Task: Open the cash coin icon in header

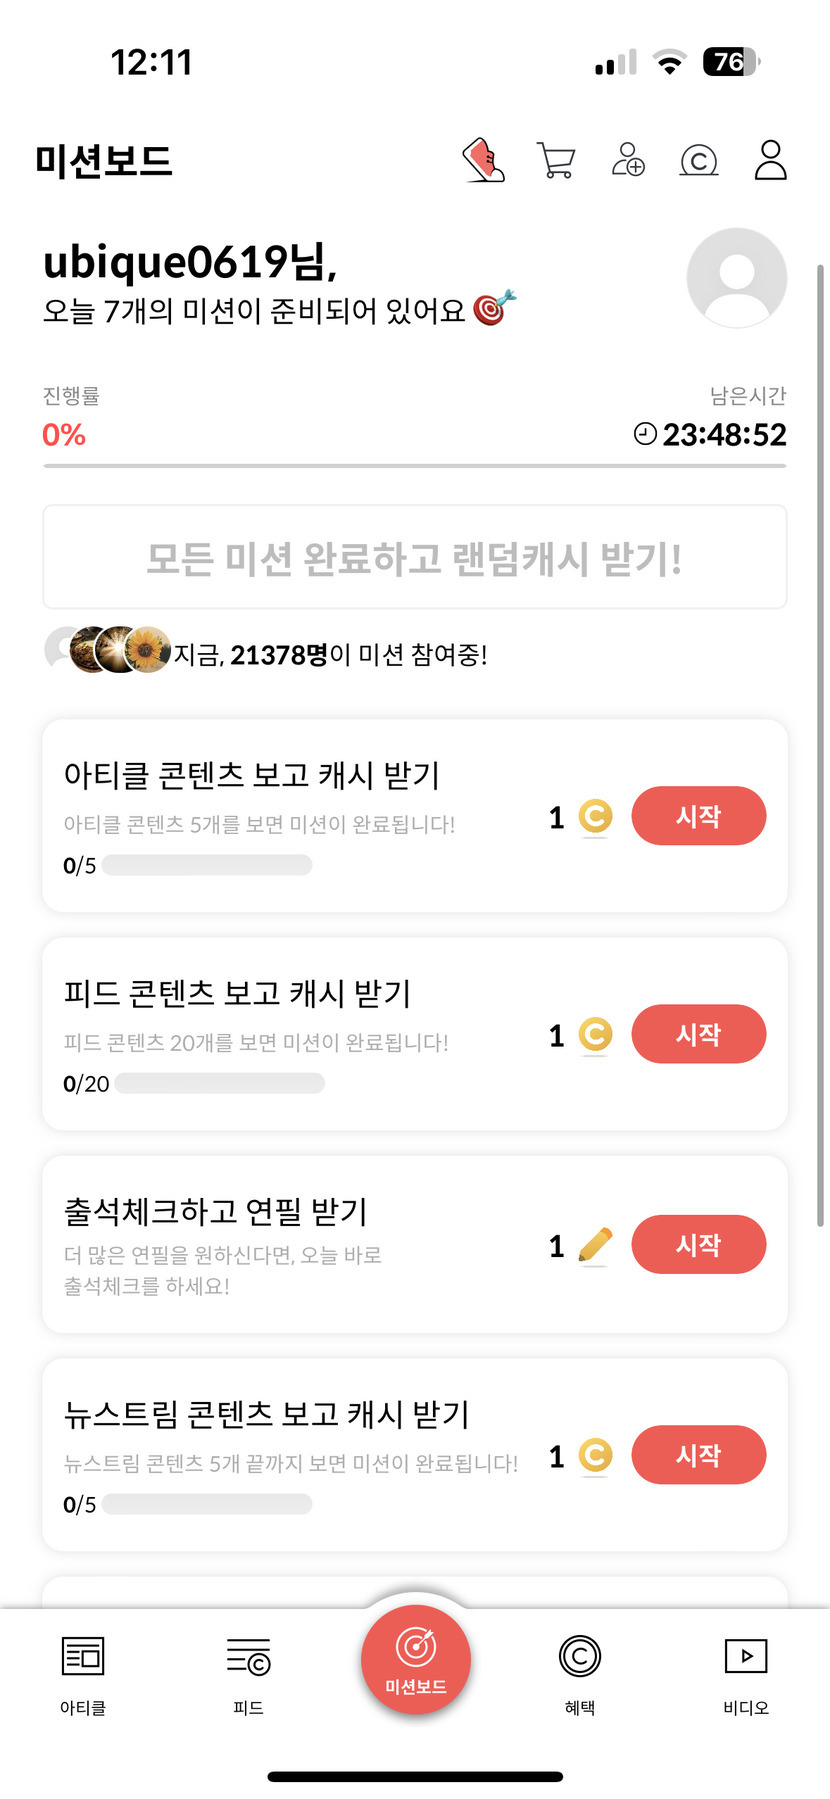Action: 699,160
